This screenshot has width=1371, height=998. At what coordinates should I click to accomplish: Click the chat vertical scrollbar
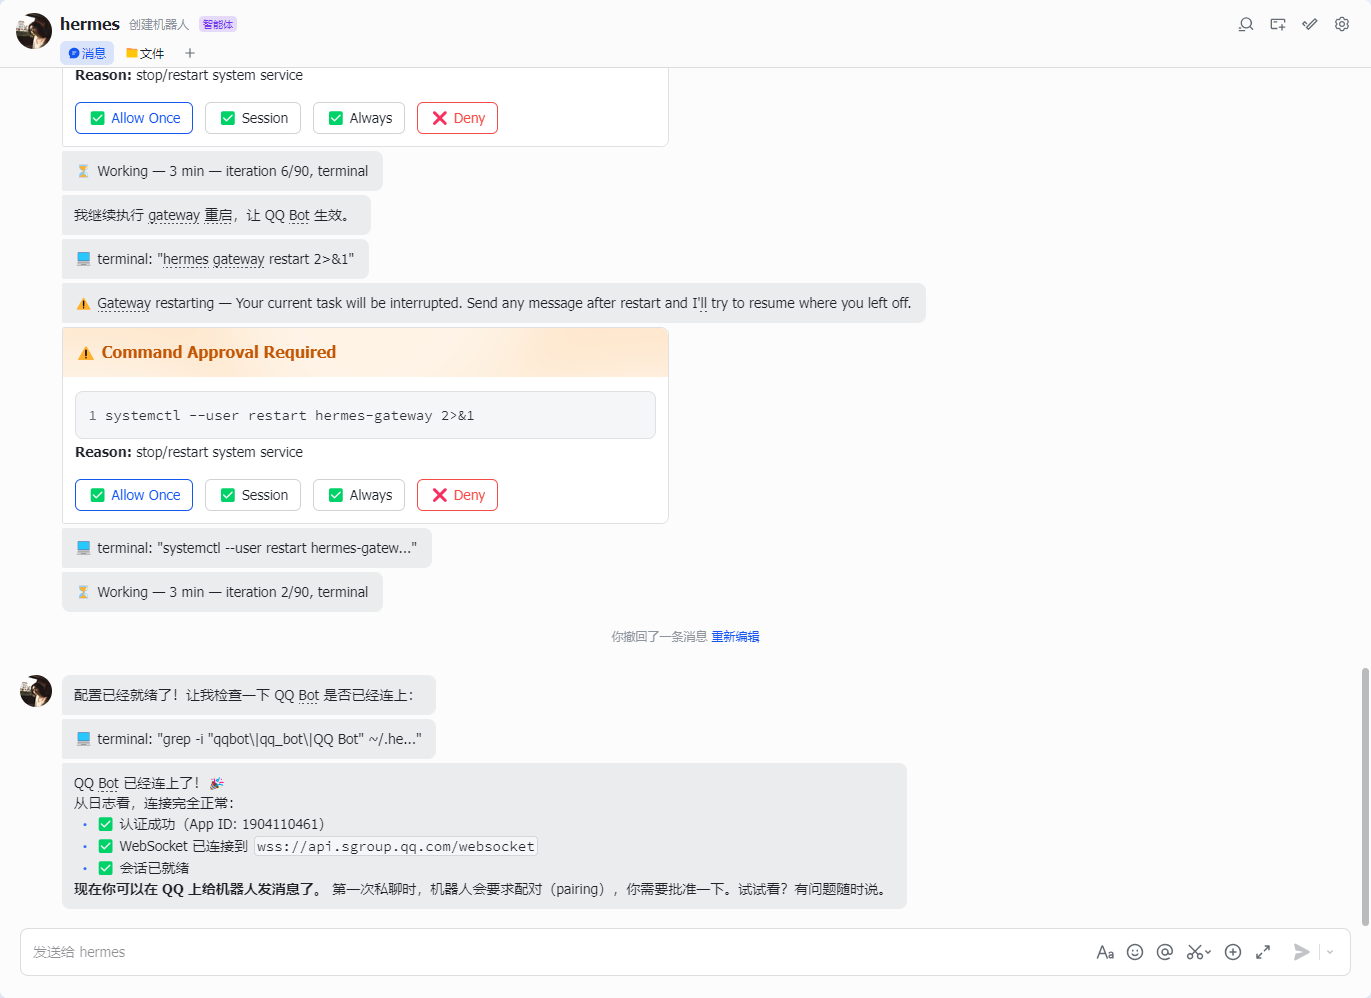click(x=1365, y=797)
